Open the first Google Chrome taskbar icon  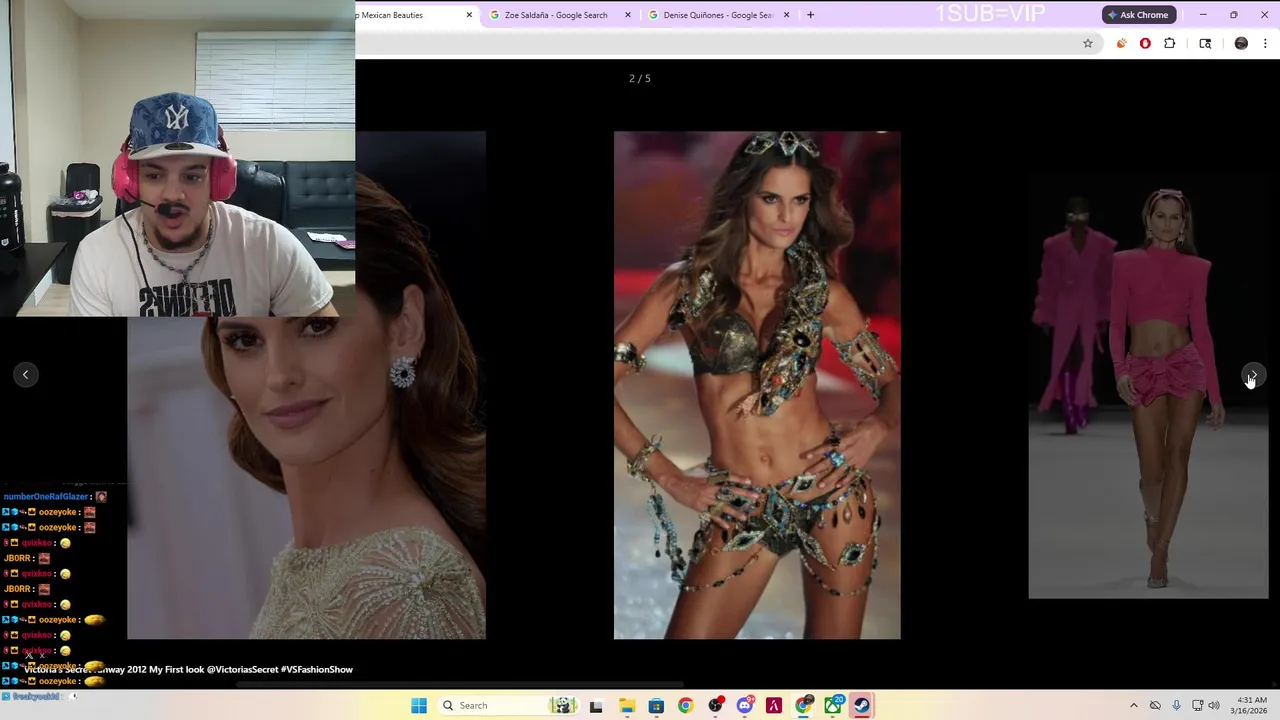[685, 706]
